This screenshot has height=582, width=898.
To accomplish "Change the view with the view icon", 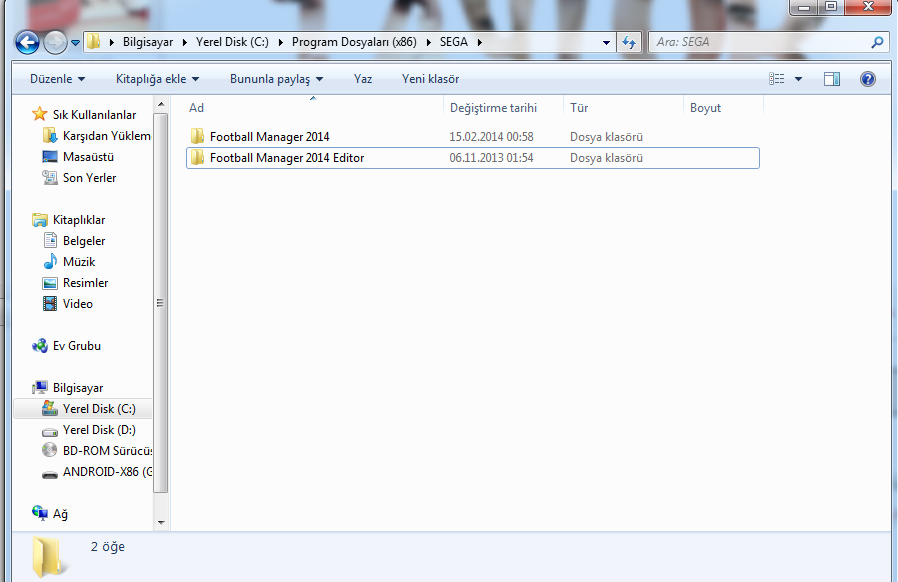I will click(777, 79).
